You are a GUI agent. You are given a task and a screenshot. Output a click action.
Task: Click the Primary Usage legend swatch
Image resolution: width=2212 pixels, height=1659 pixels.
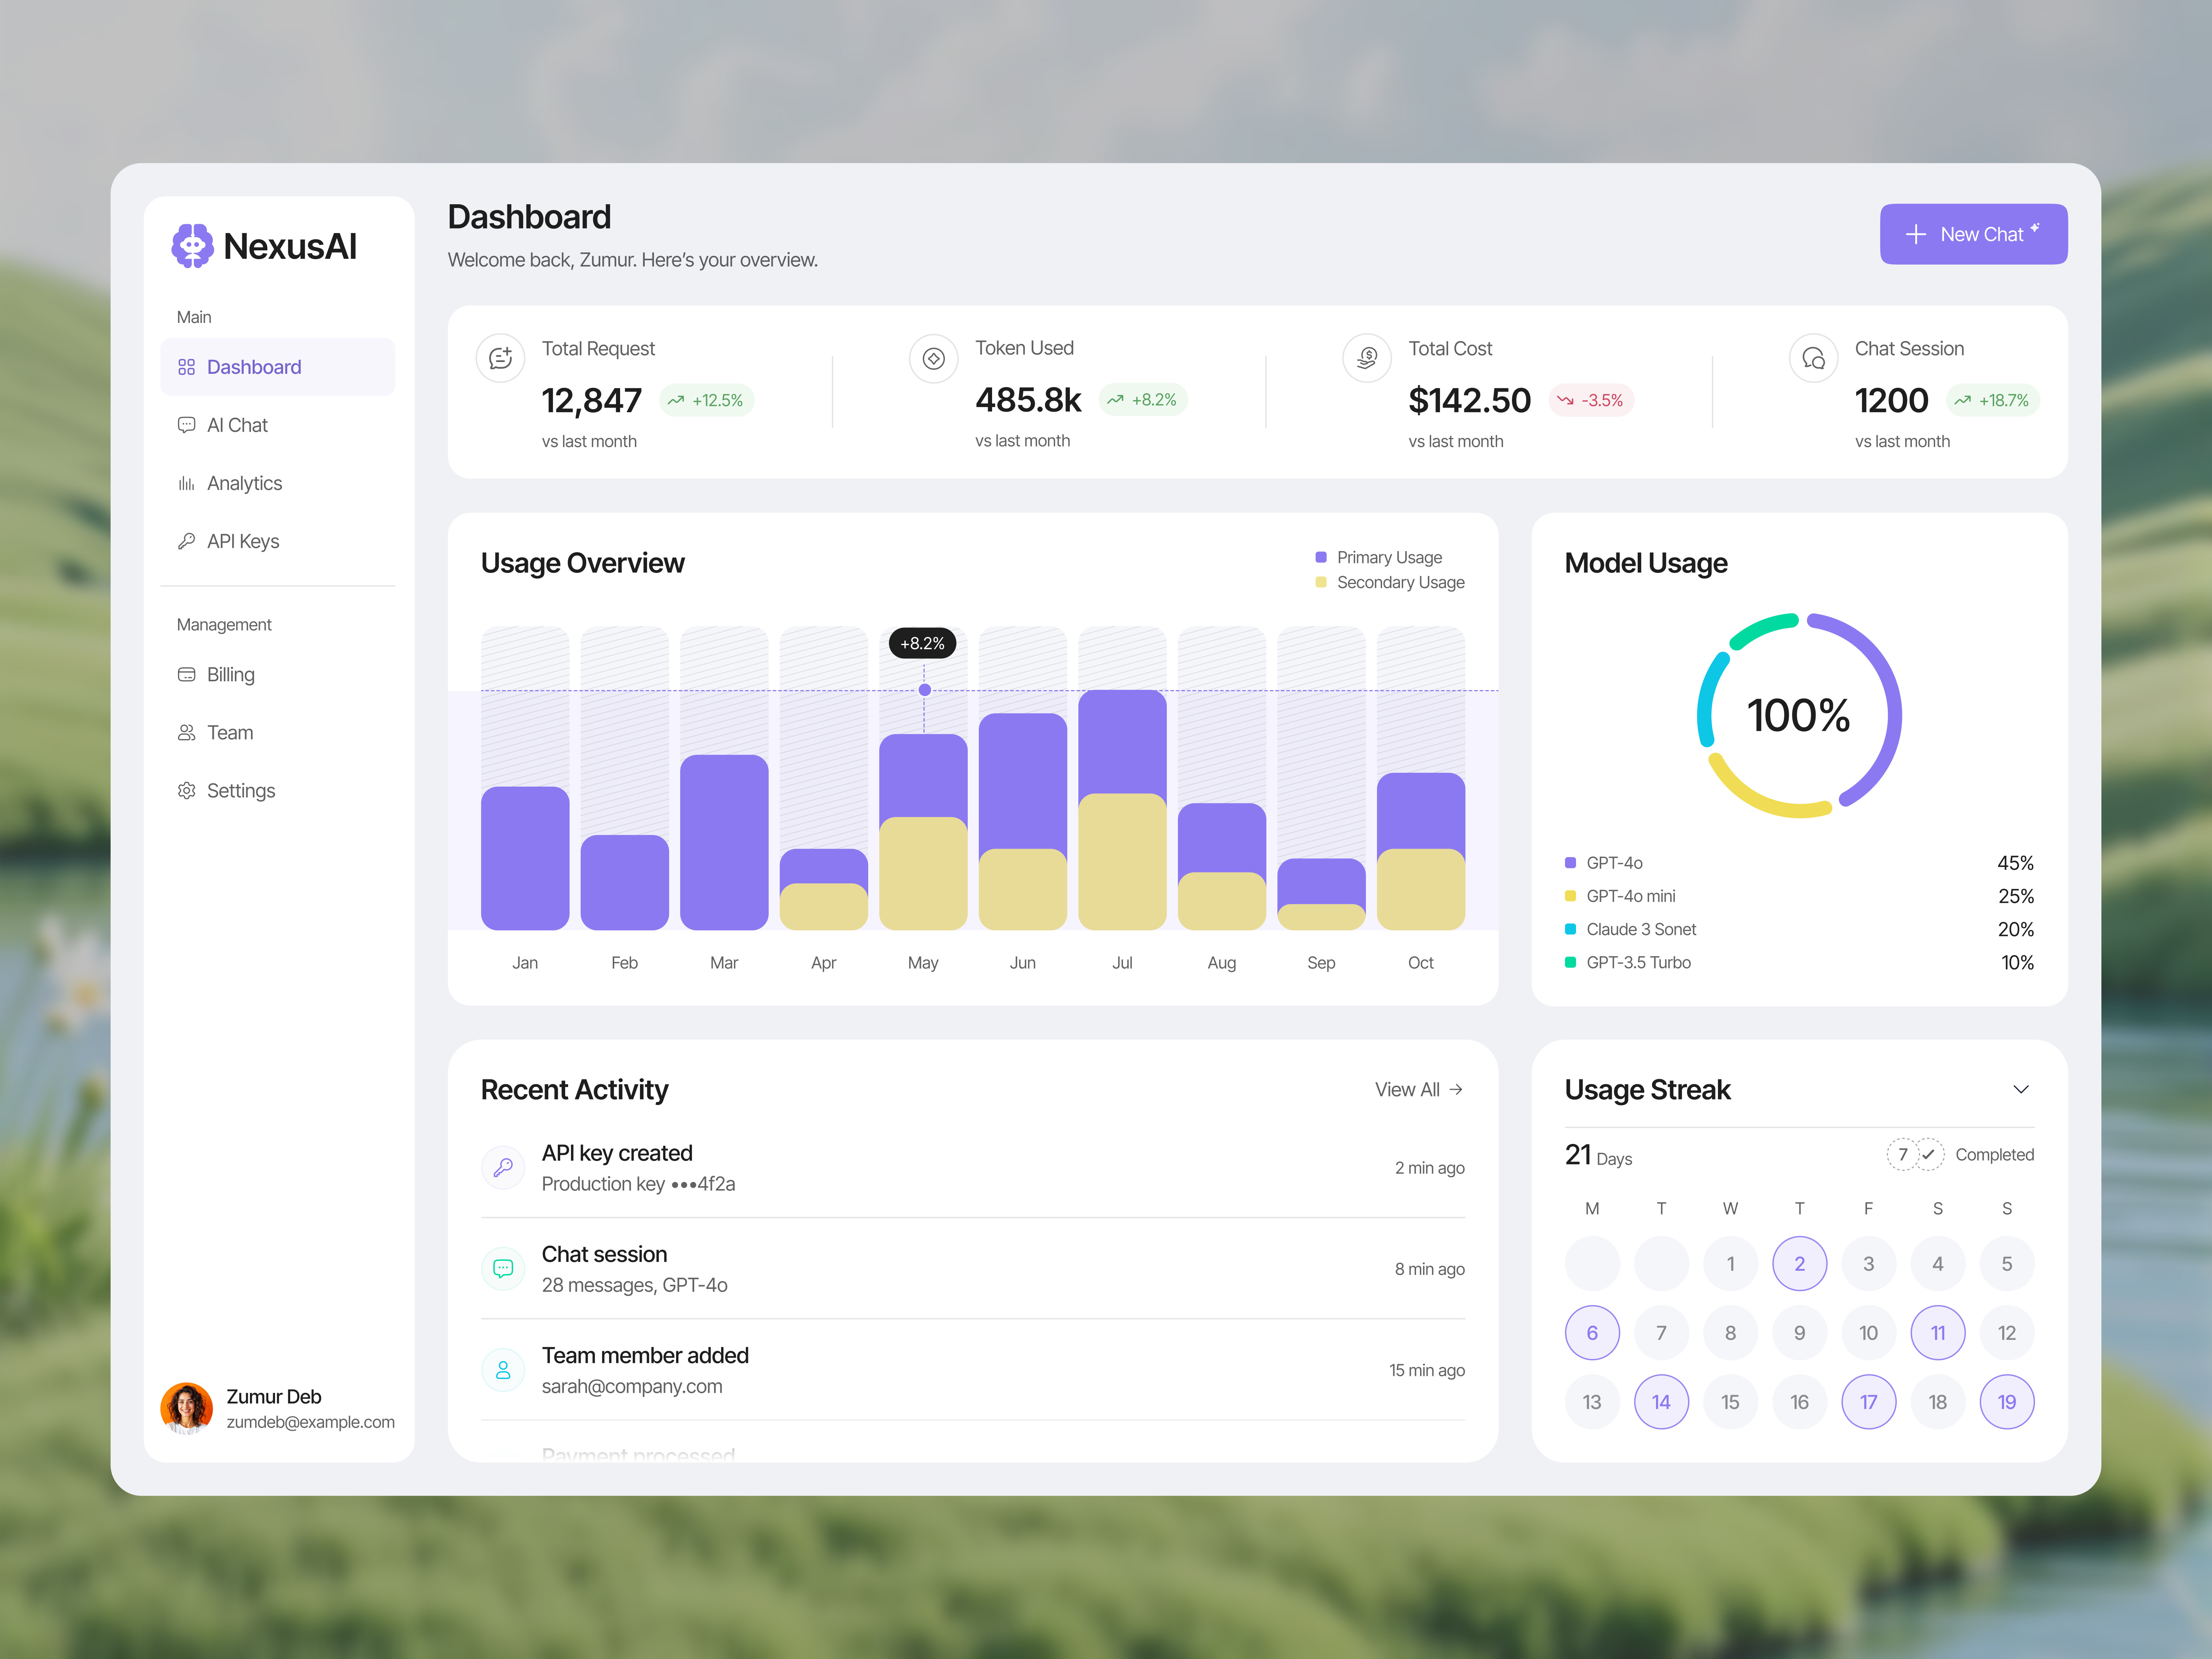point(1321,557)
